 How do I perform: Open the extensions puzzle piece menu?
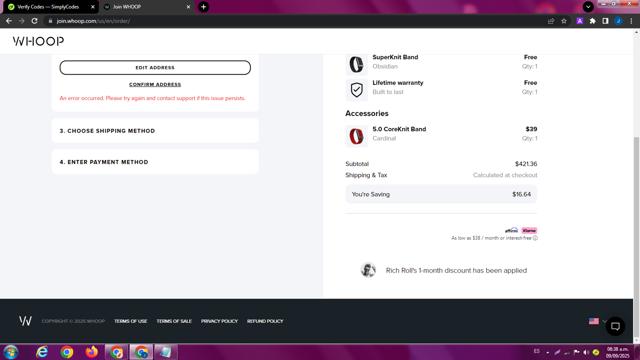592,21
